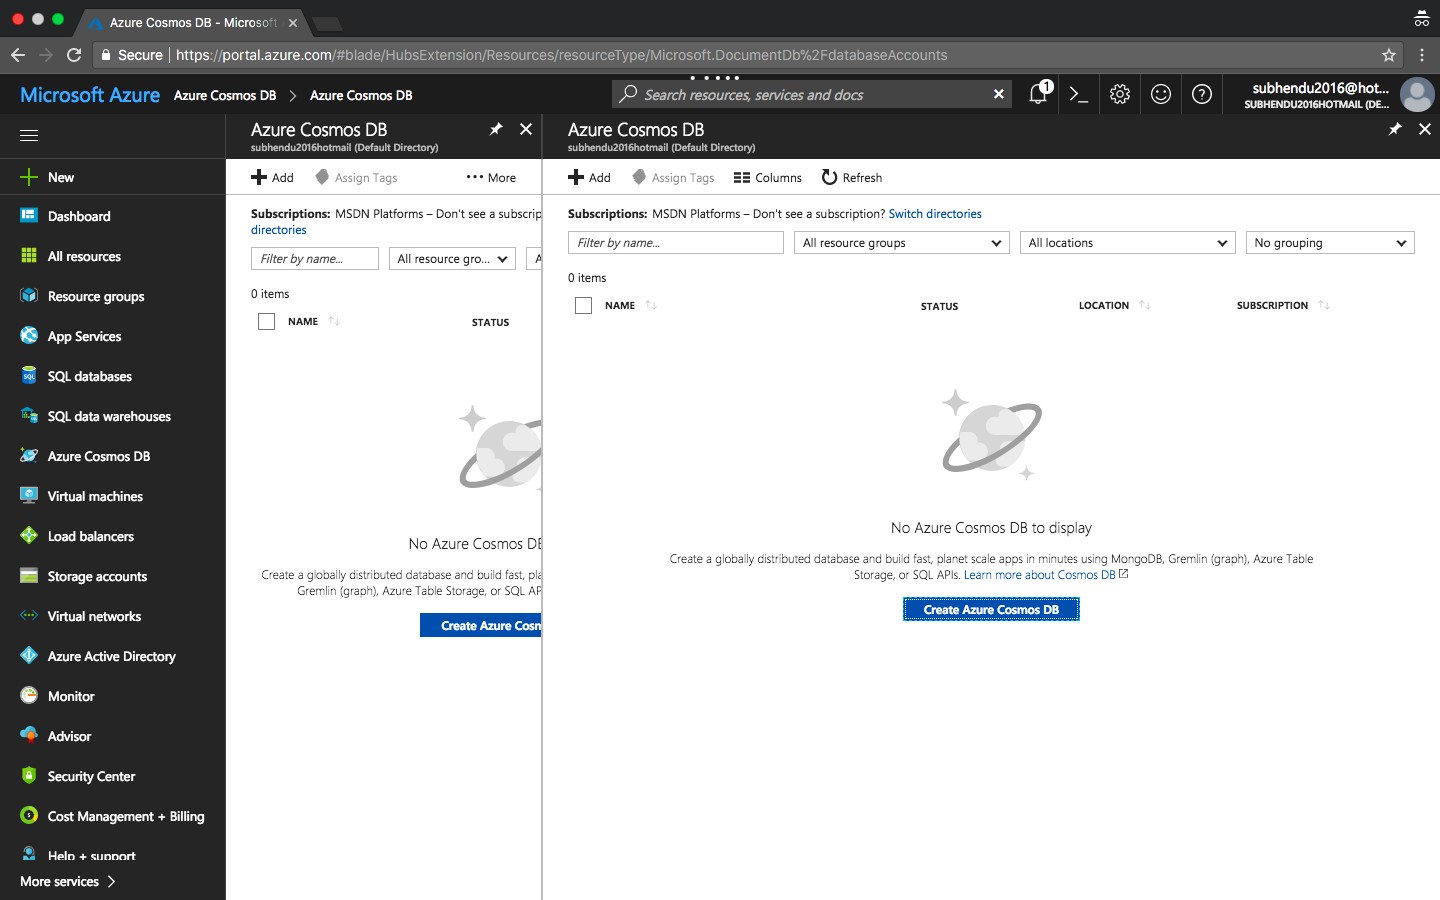Click the user account avatar
This screenshot has width=1440, height=900.
point(1417,95)
